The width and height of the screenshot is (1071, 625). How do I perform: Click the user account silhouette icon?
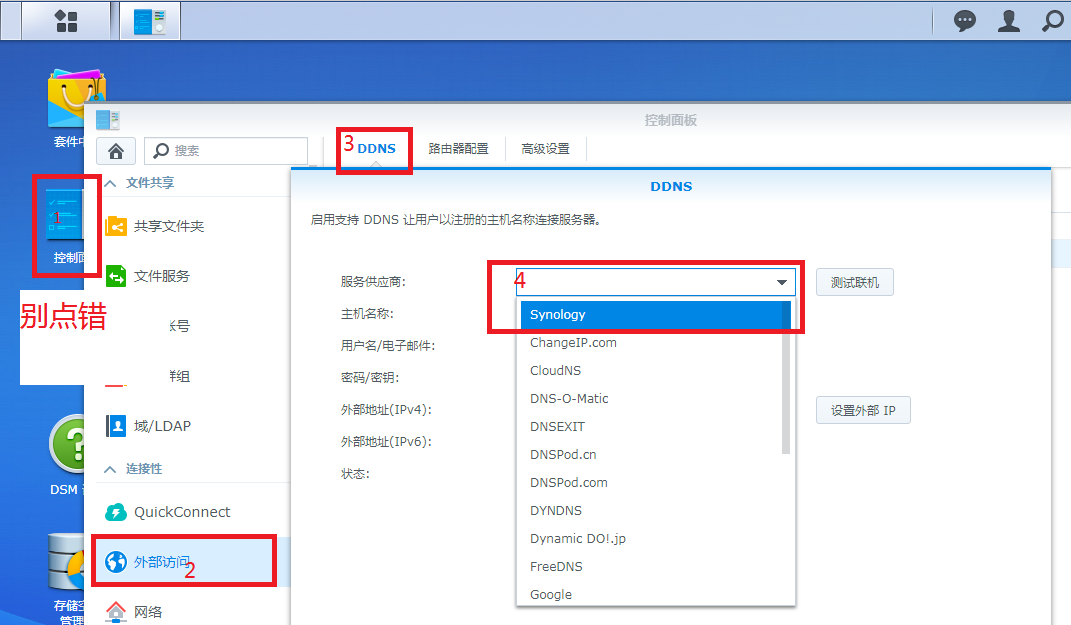coord(1008,20)
